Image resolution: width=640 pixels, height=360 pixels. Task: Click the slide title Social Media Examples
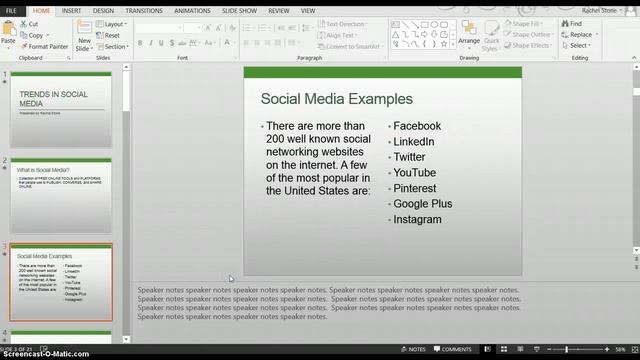coord(337,99)
